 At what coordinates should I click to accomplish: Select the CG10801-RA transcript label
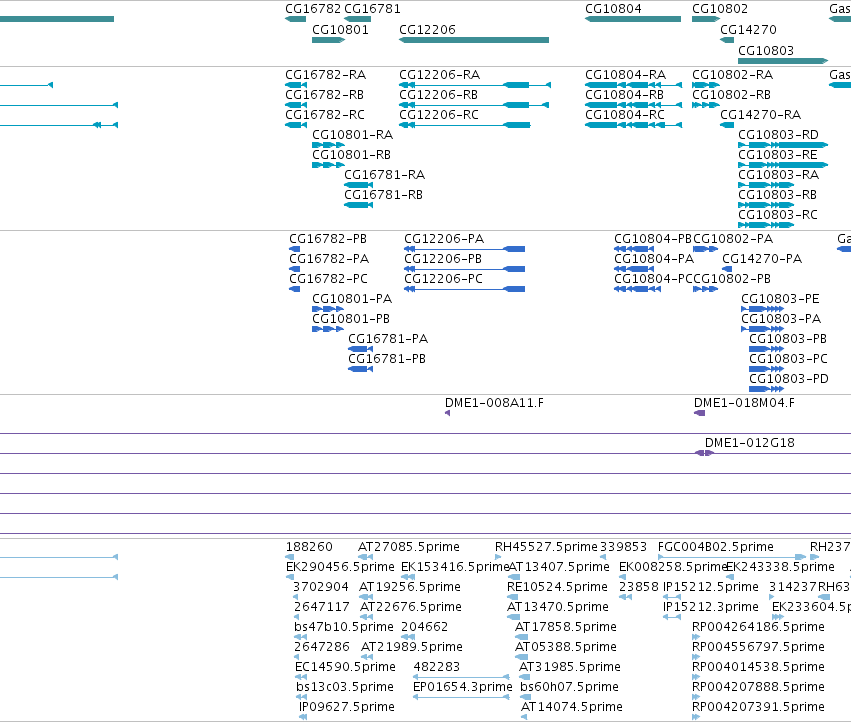tap(352, 135)
